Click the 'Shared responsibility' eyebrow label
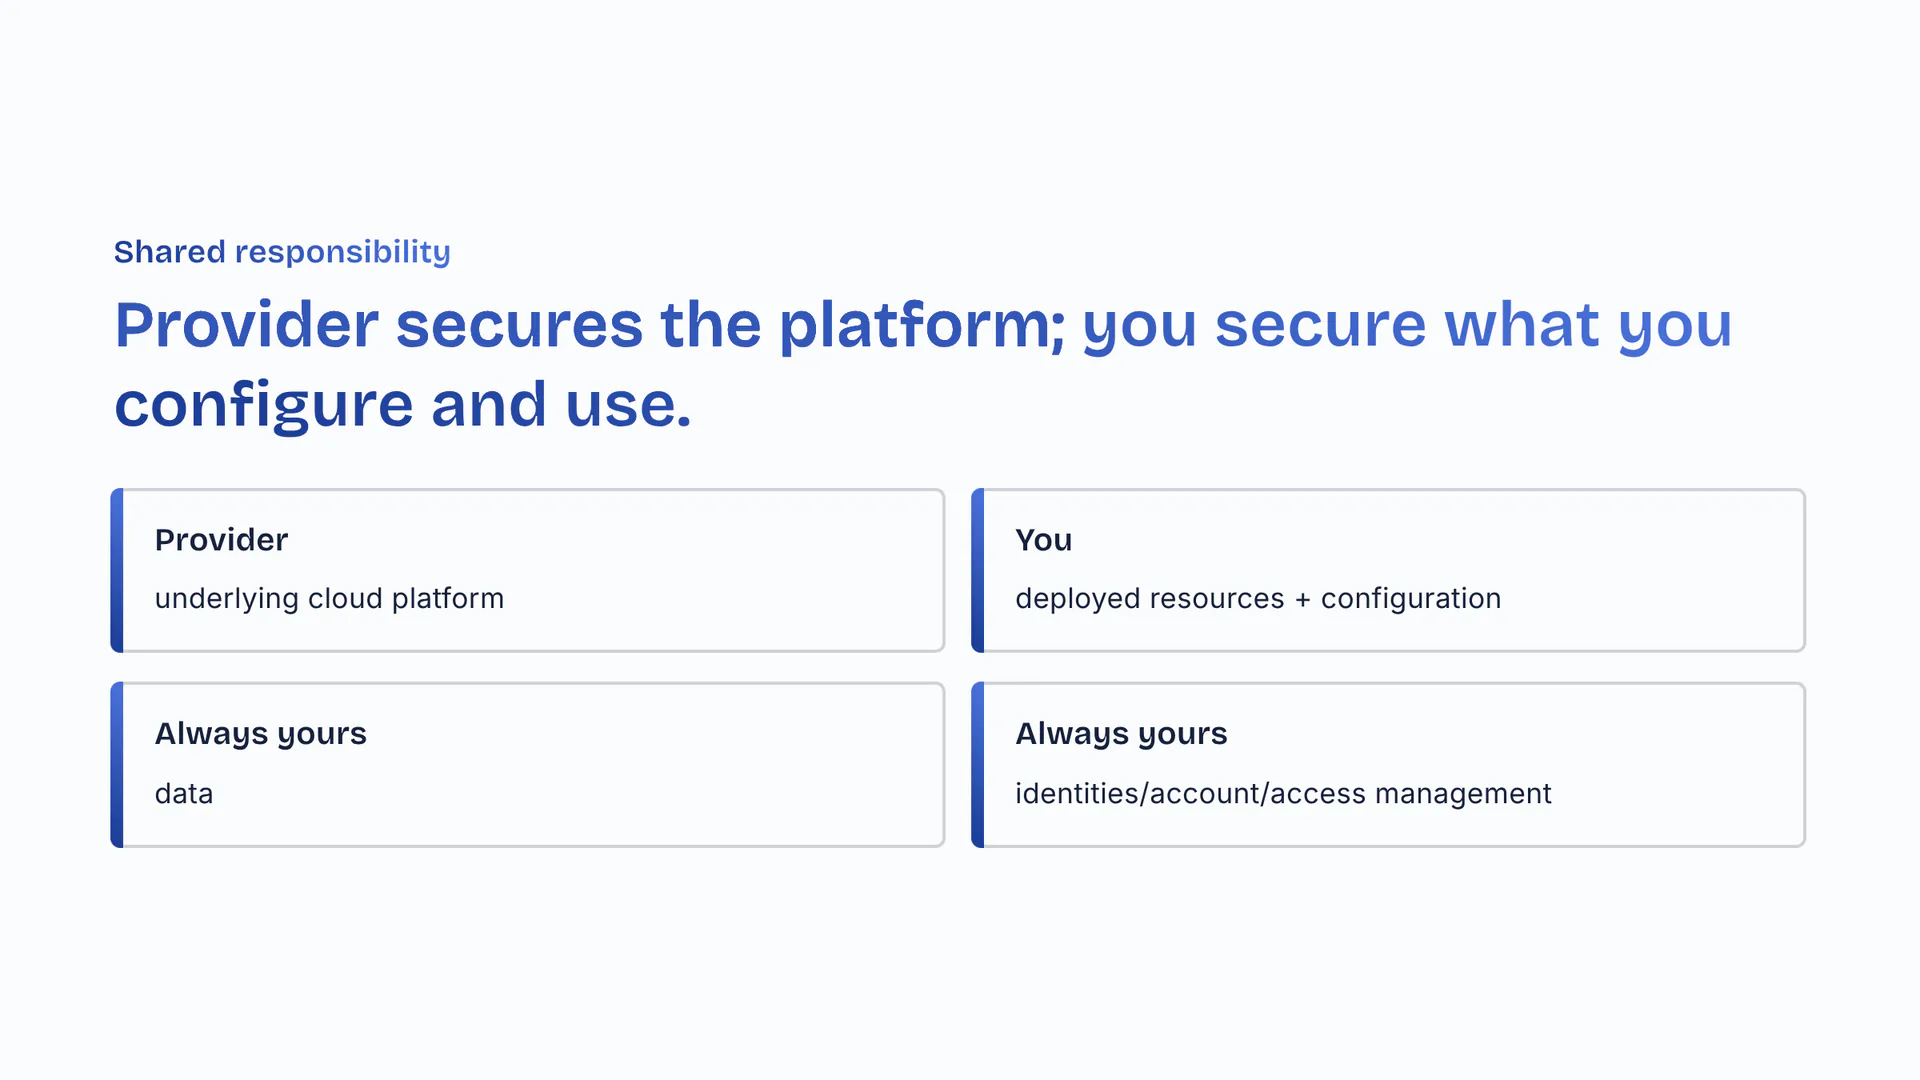Screen dimensions: 1920x1080 click(x=281, y=252)
